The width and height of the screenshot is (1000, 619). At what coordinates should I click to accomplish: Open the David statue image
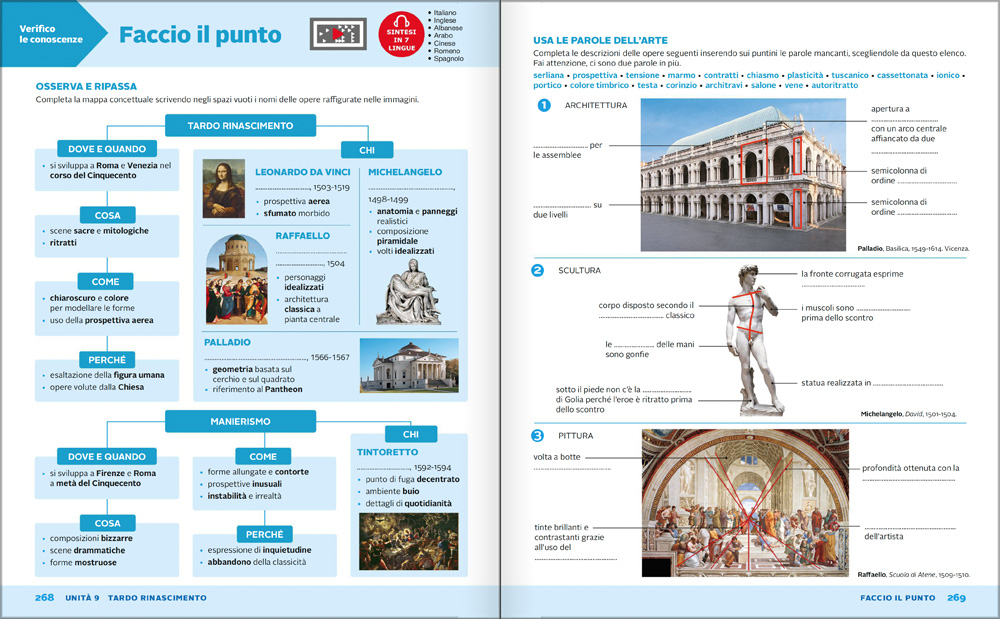click(x=753, y=340)
